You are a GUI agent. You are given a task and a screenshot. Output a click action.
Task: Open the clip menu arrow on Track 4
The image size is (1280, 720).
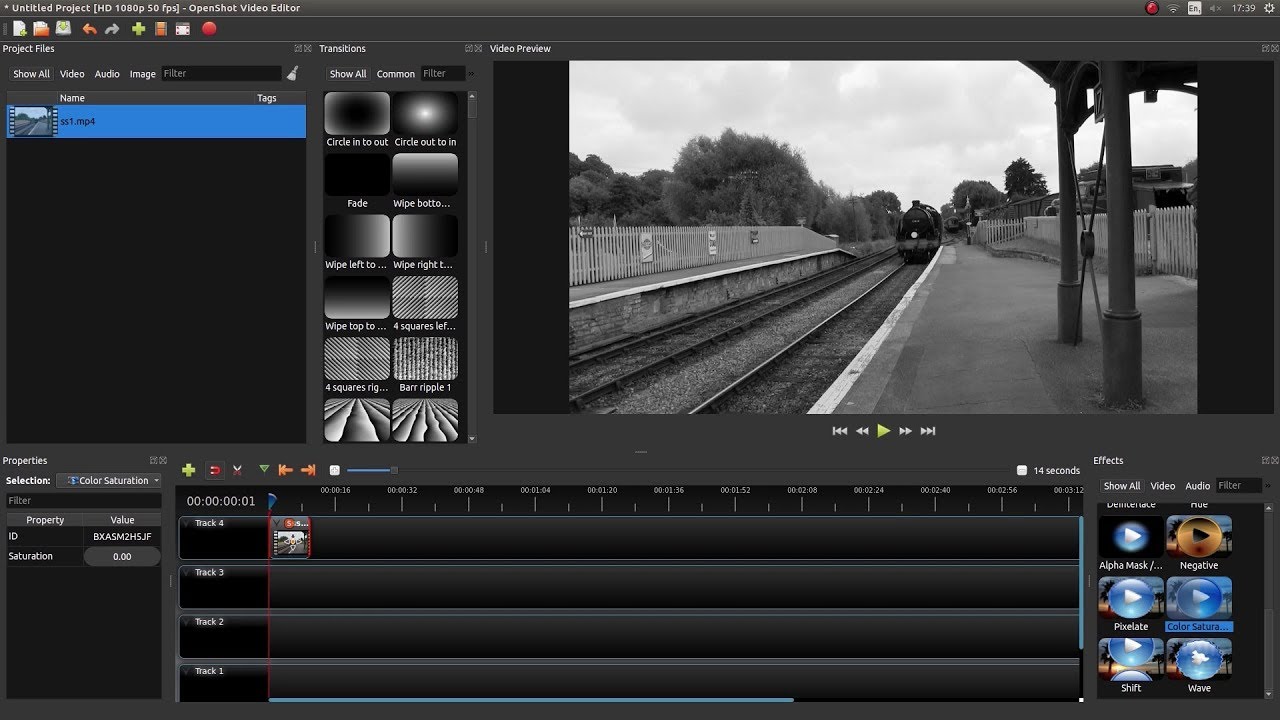[278, 523]
